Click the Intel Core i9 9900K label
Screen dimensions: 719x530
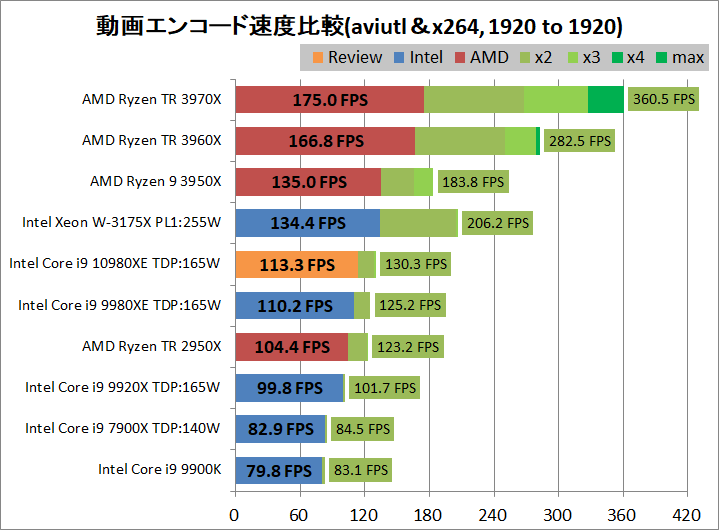[160, 469]
